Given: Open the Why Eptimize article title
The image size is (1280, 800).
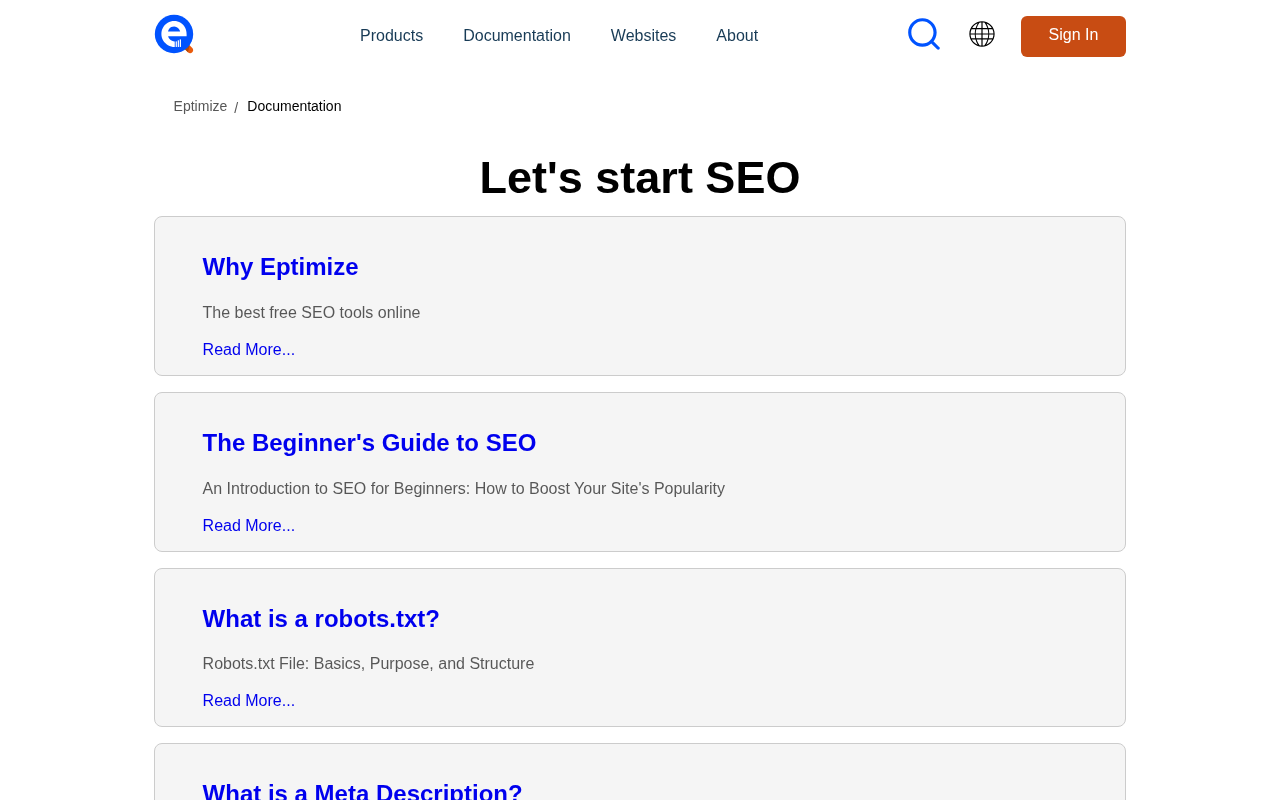Looking at the screenshot, I should click(280, 267).
